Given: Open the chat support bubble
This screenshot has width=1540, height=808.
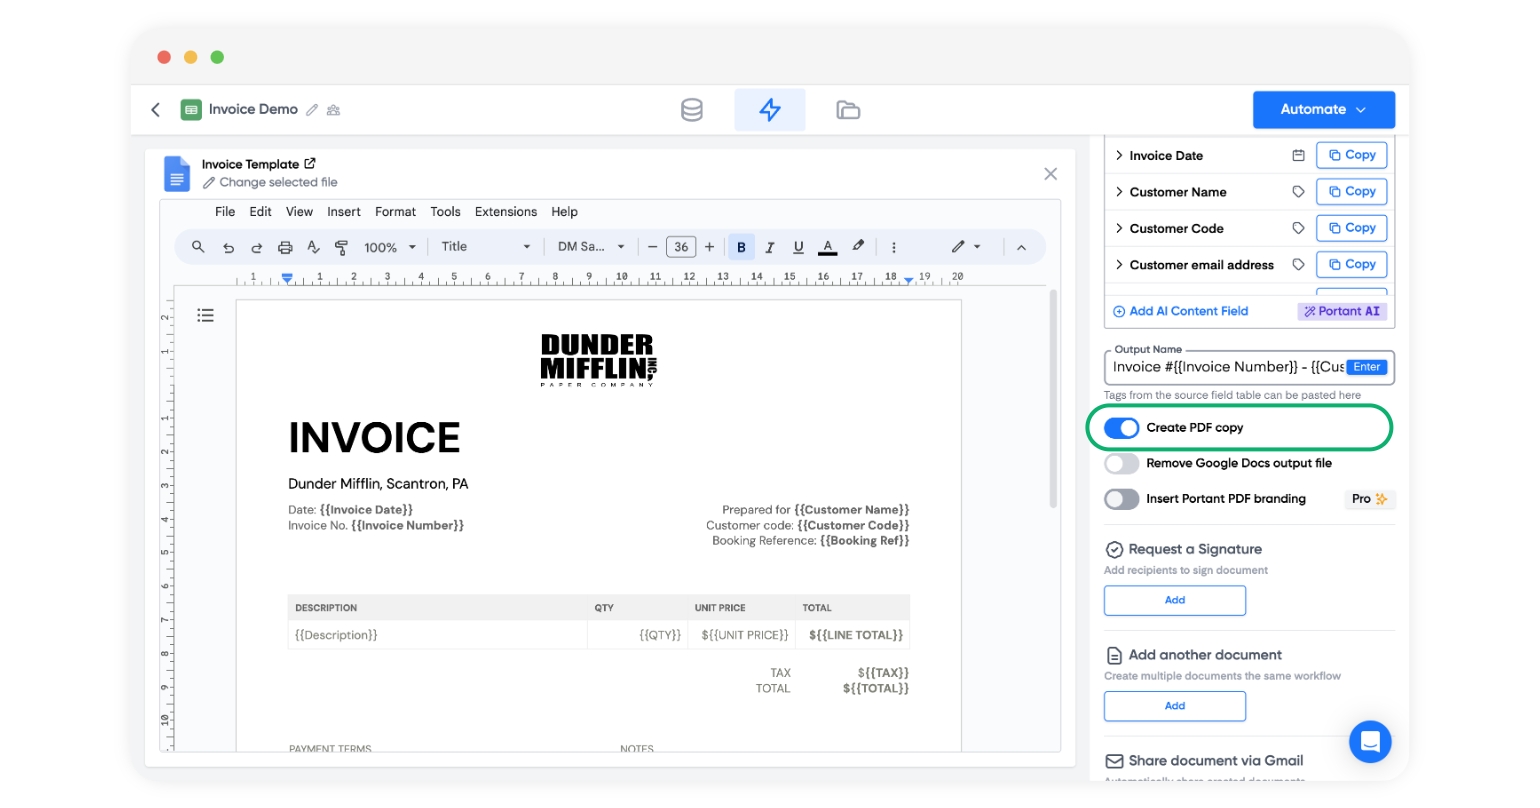Looking at the screenshot, I should coord(1369,742).
